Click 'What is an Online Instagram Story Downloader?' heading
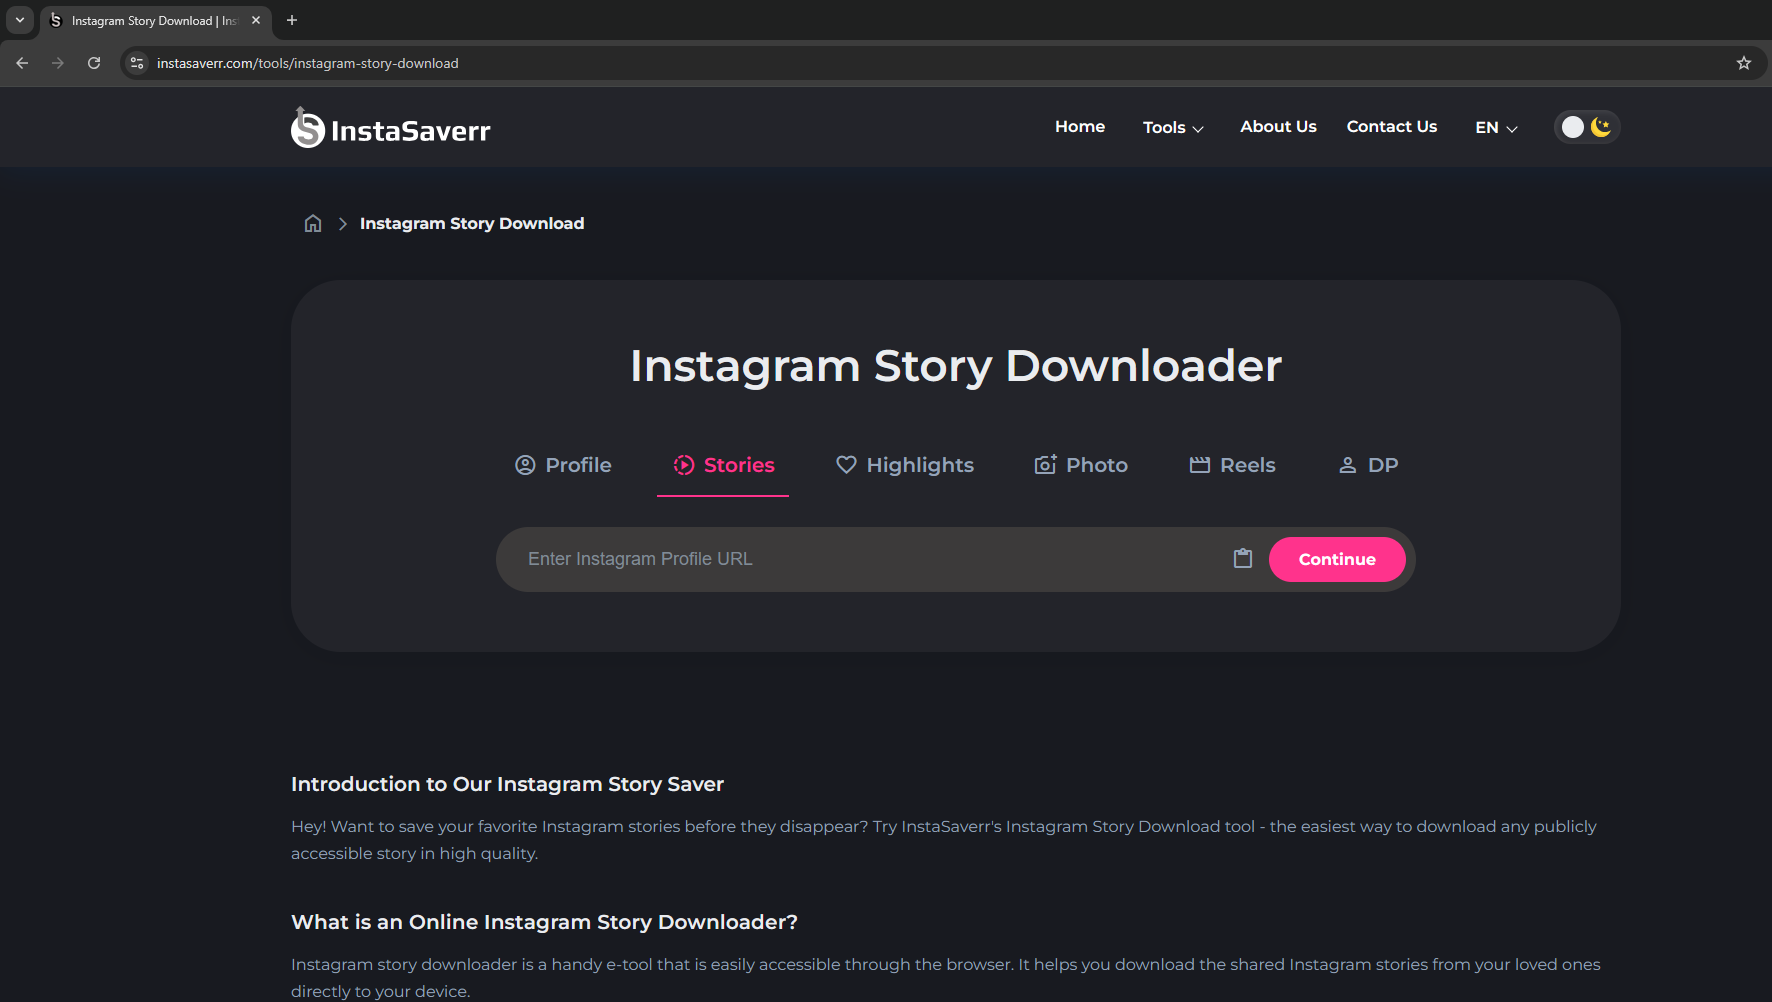Screen dimensions: 1772x1002 (544, 922)
